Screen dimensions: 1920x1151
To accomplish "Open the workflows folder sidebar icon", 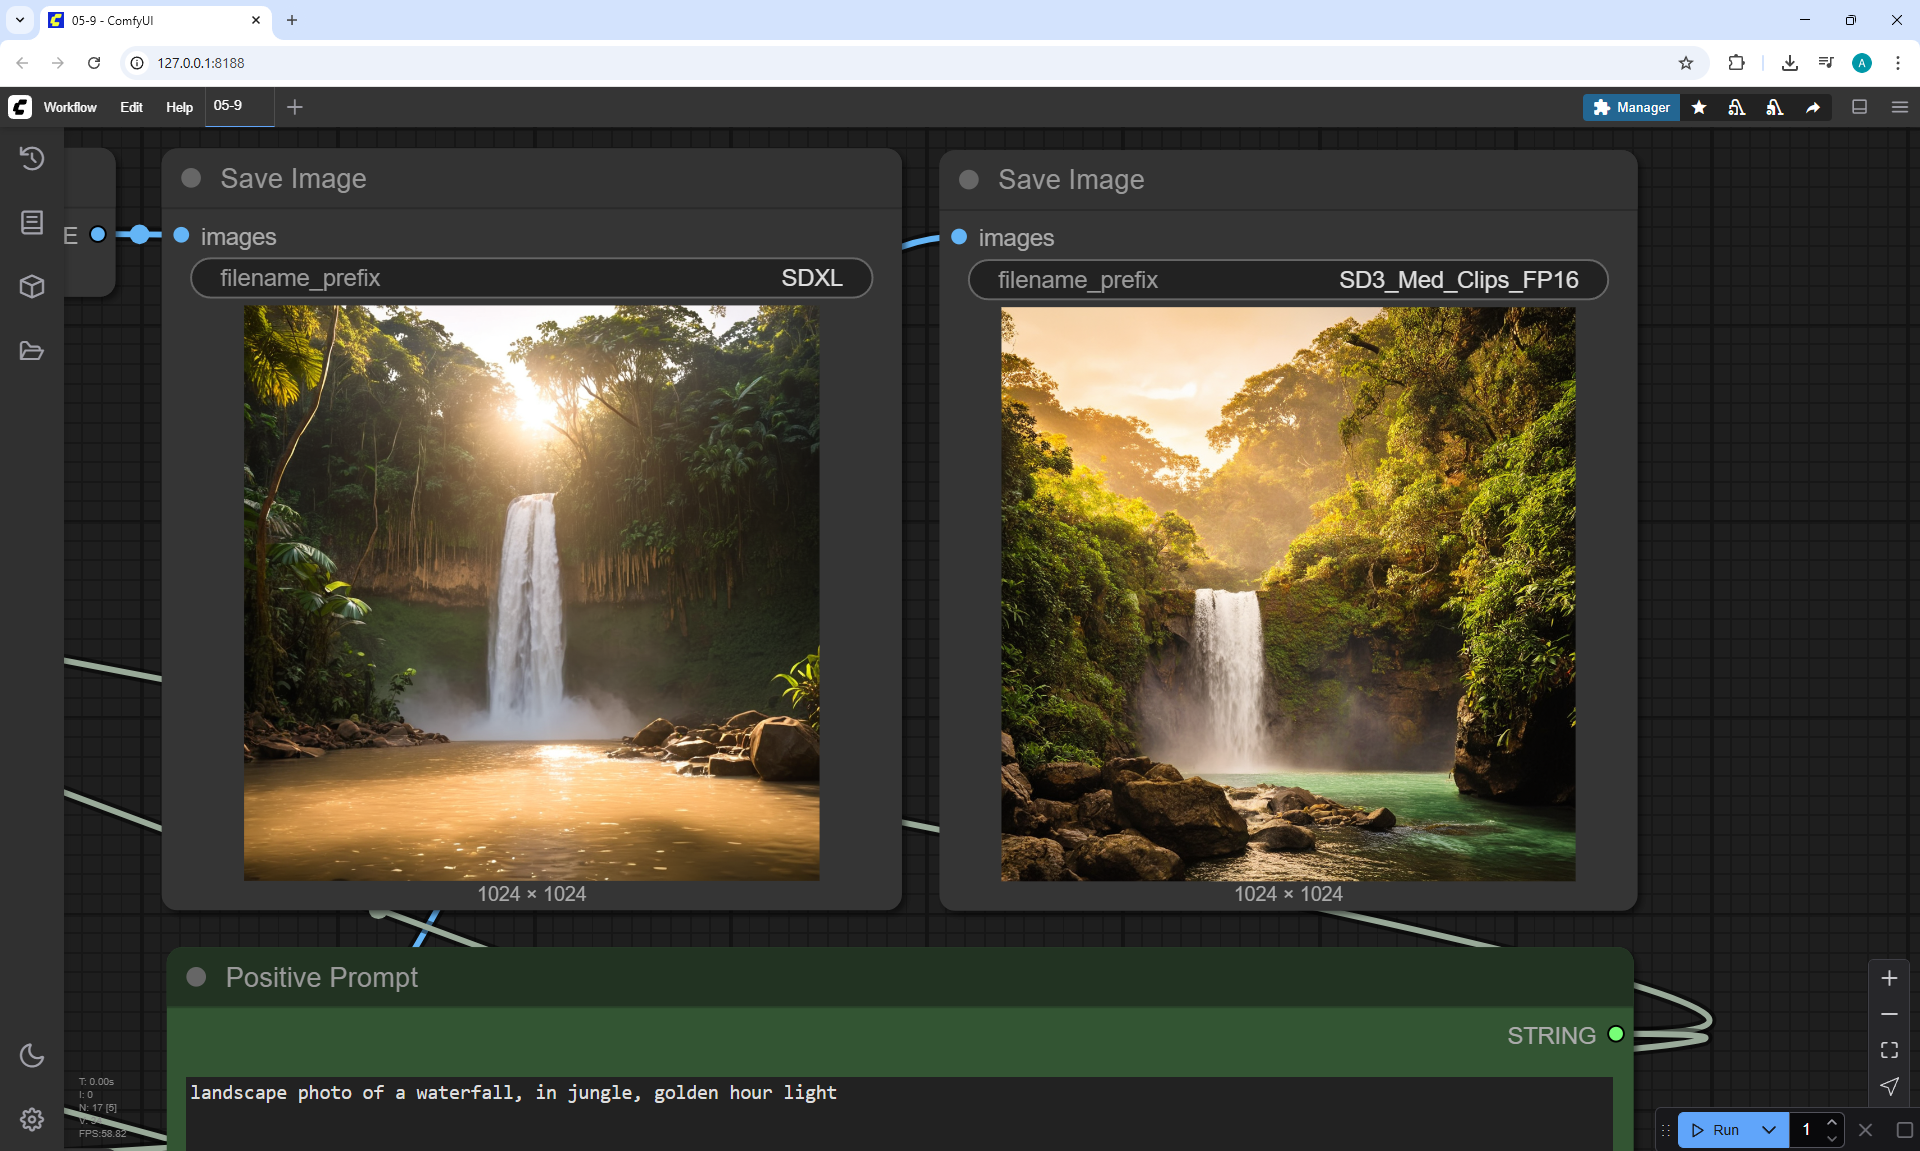I will tap(32, 351).
